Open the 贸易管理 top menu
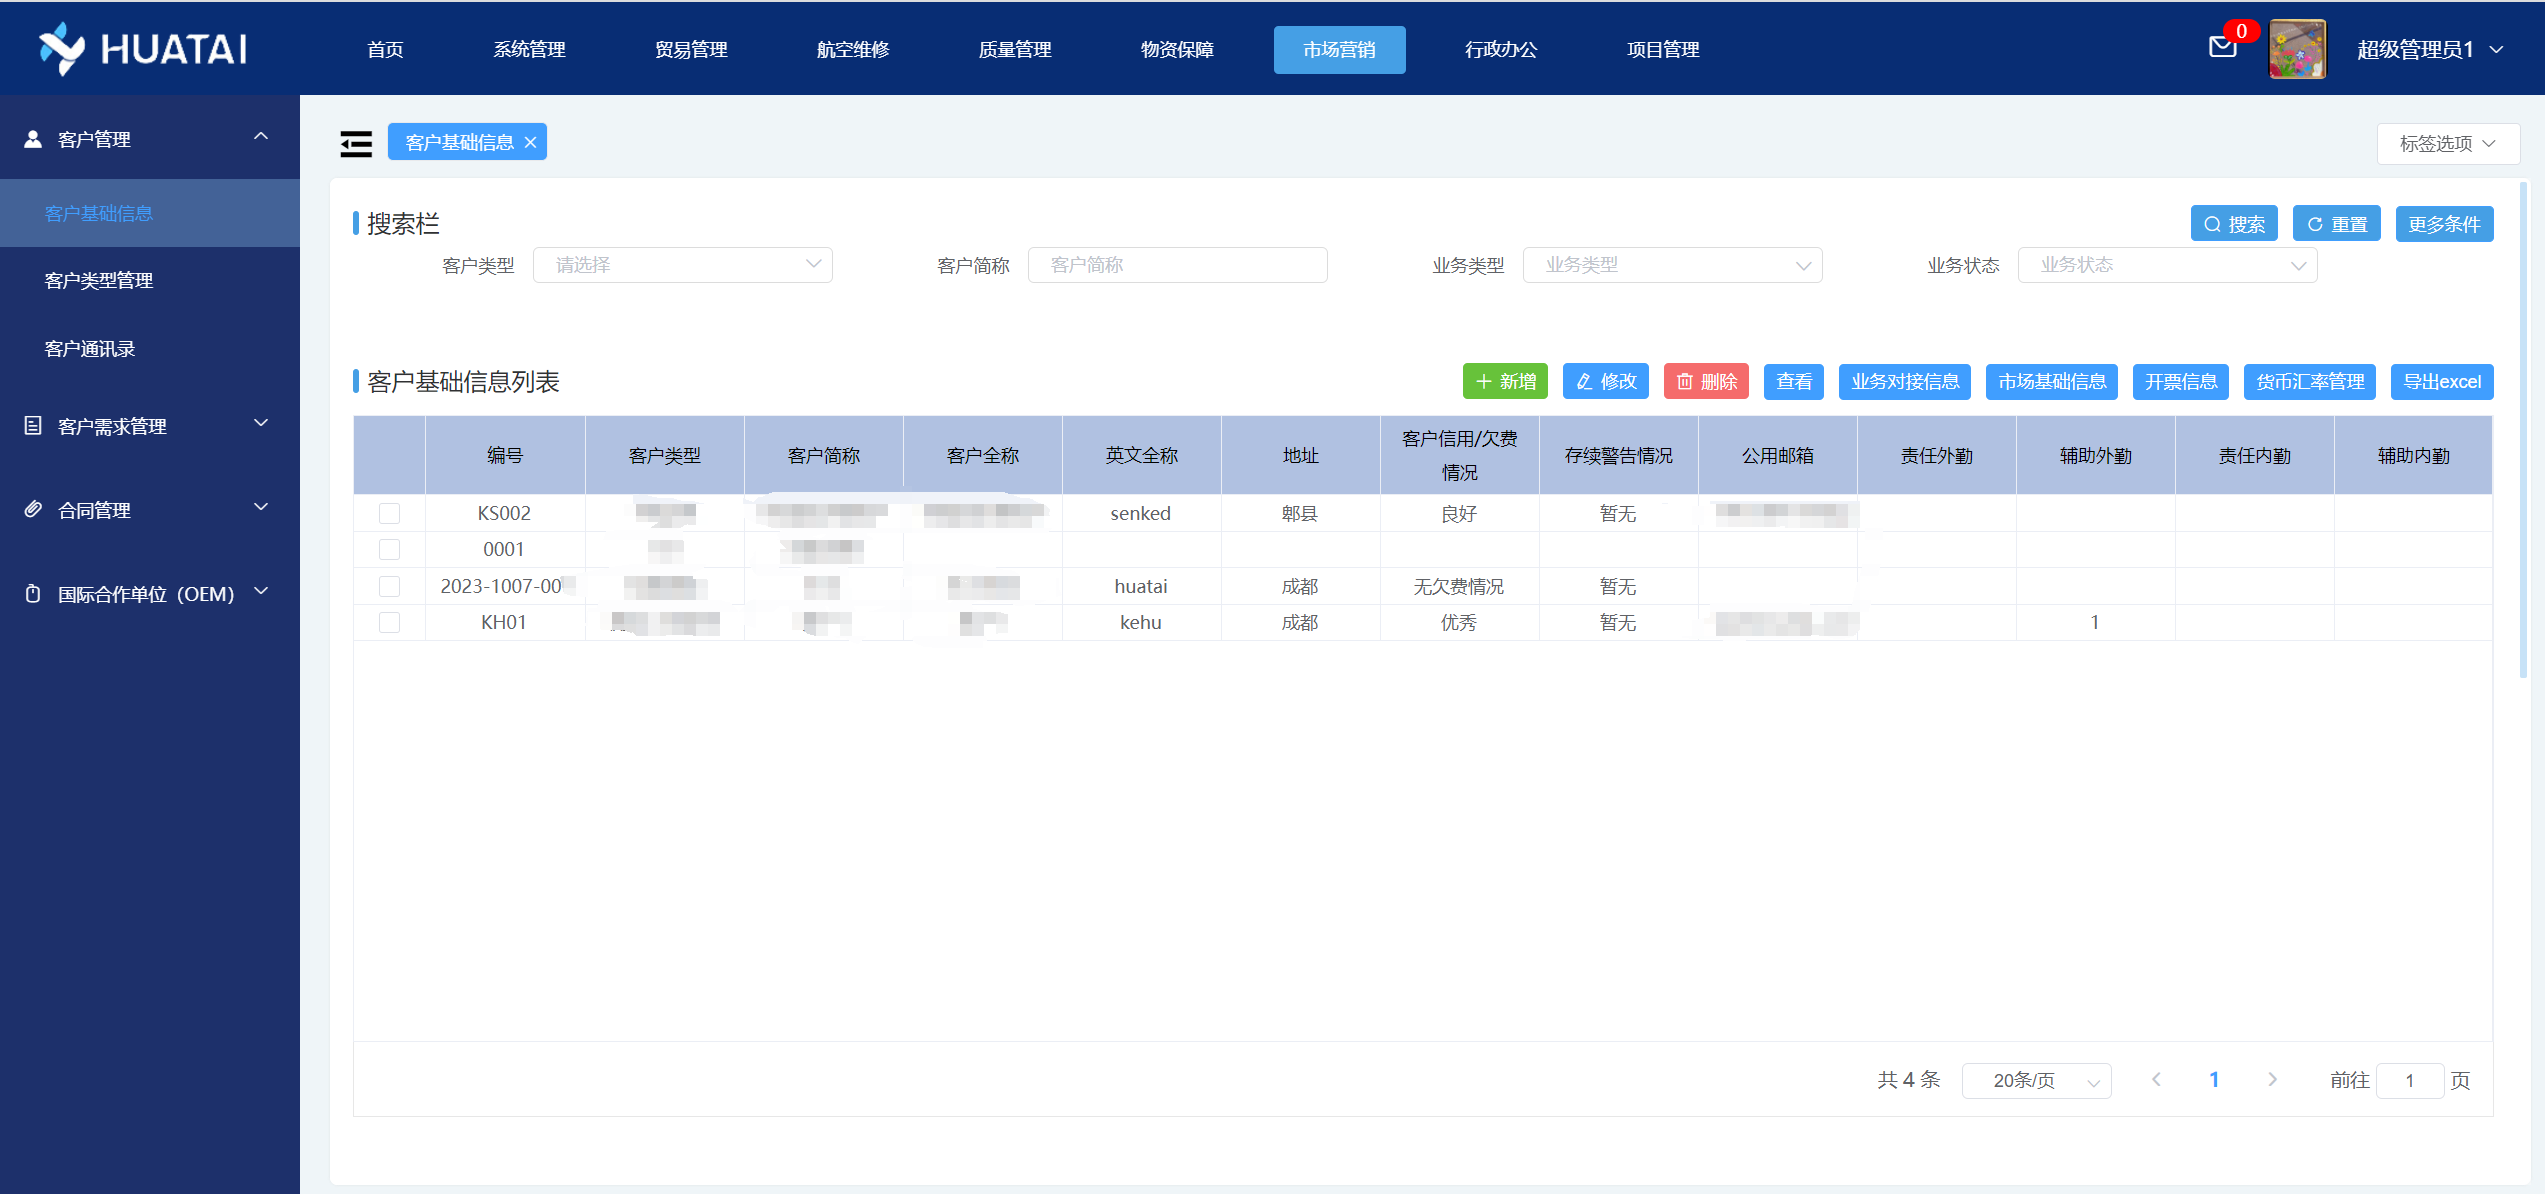This screenshot has width=2545, height=1194. tap(691, 49)
